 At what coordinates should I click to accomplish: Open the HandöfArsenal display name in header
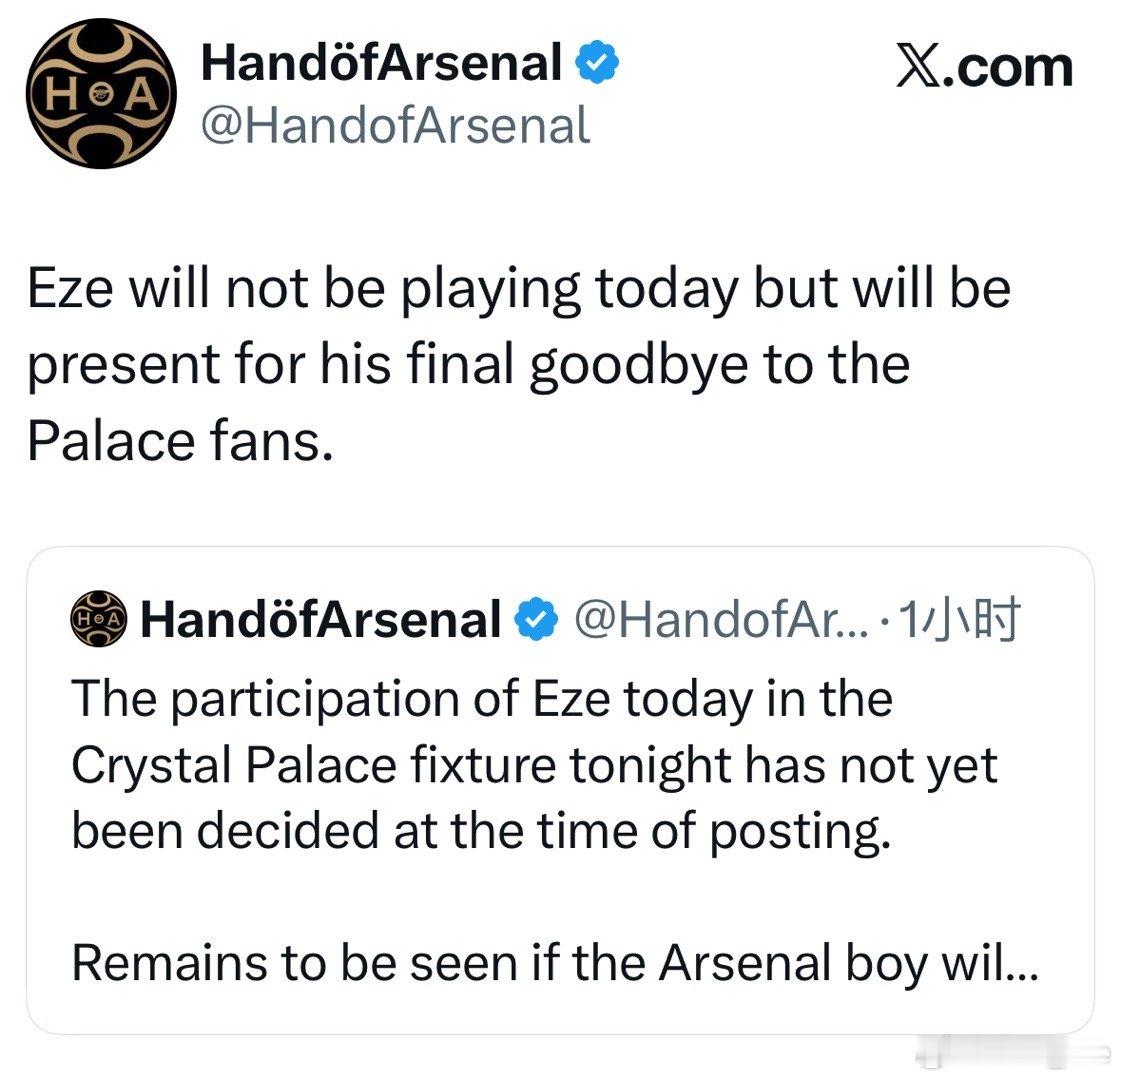[x=381, y=62]
